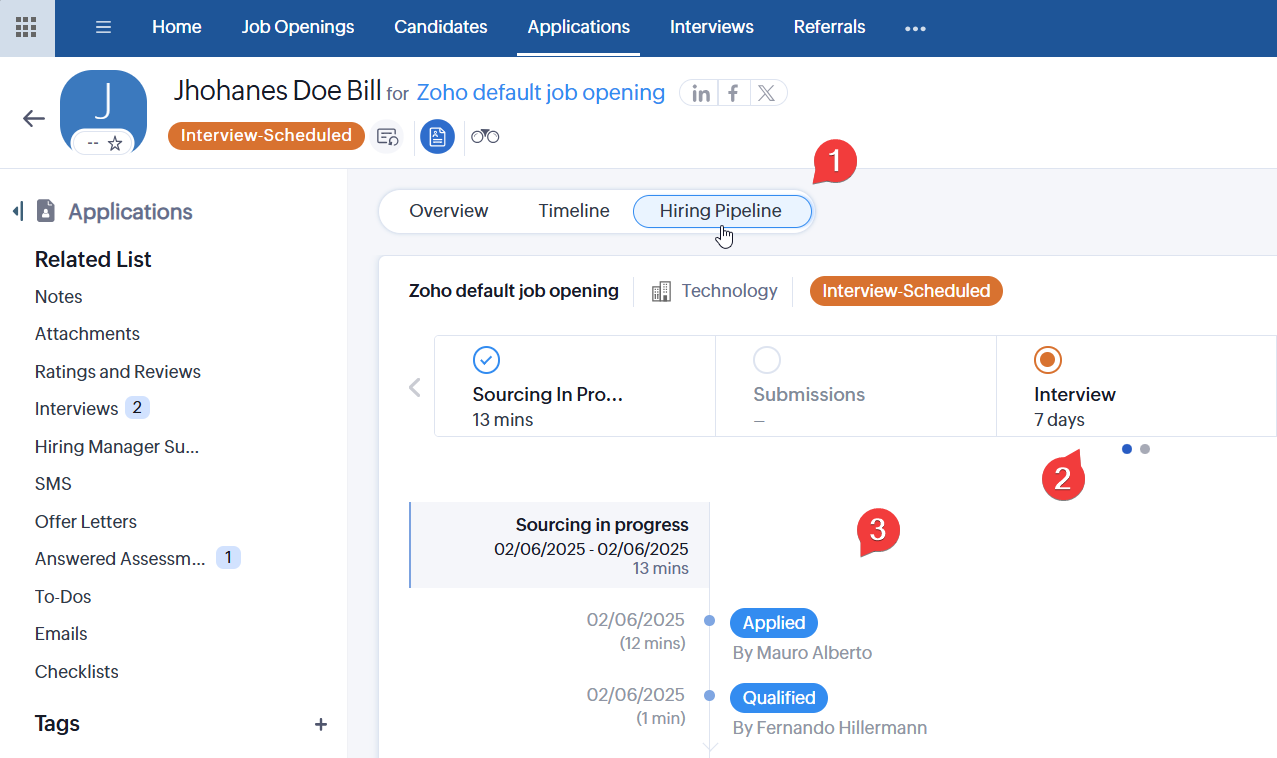Open the candidate's LinkedIn profile icon
Viewport: 1277px width, 758px height.
click(x=701, y=93)
